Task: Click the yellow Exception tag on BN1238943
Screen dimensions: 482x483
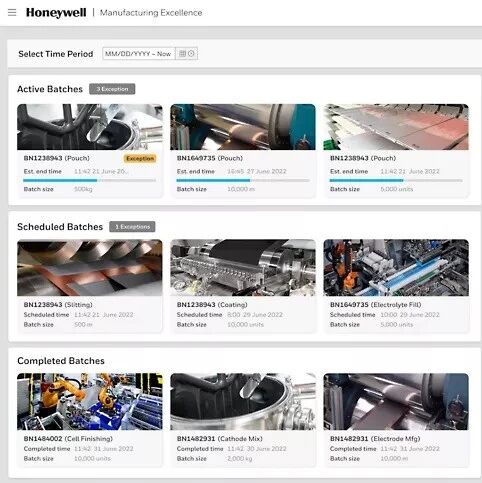Action: click(140, 158)
